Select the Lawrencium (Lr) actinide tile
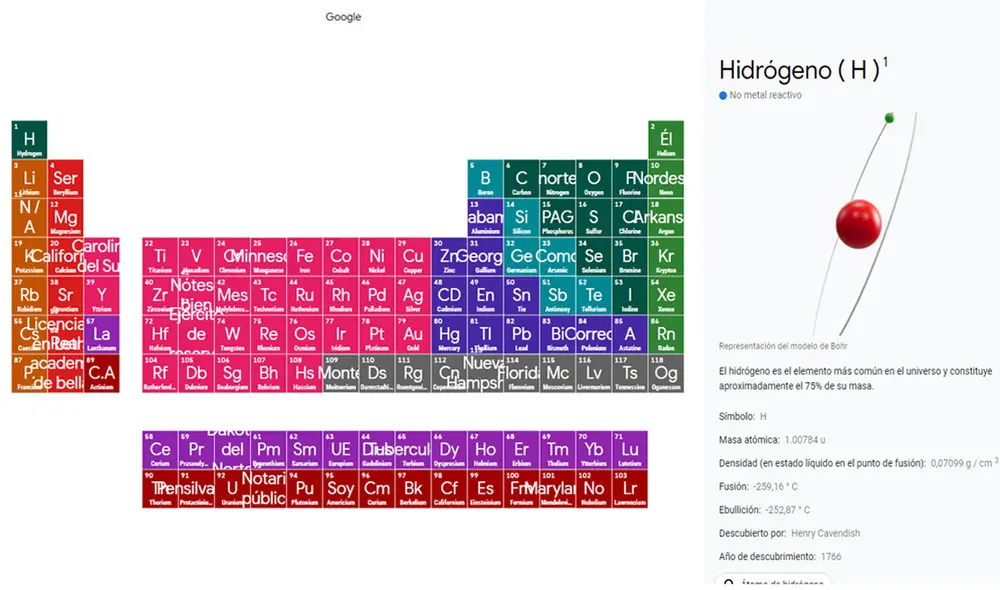Image resolution: width=1000 pixels, height=590 pixels. tap(629, 489)
